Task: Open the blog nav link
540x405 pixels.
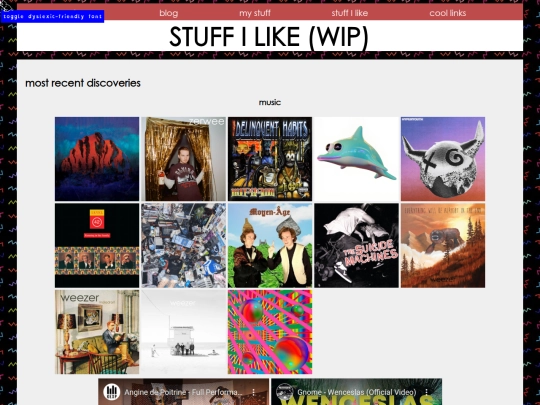Action: 169,13
